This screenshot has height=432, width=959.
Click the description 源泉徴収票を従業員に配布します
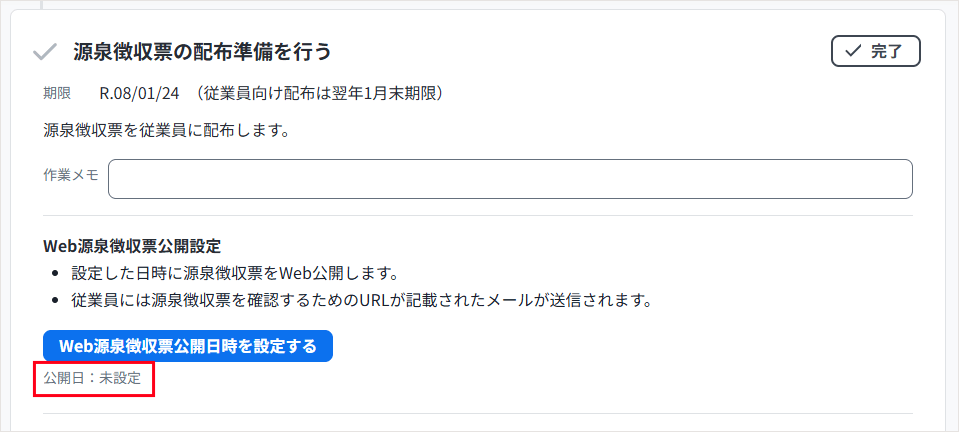(x=167, y=130)
